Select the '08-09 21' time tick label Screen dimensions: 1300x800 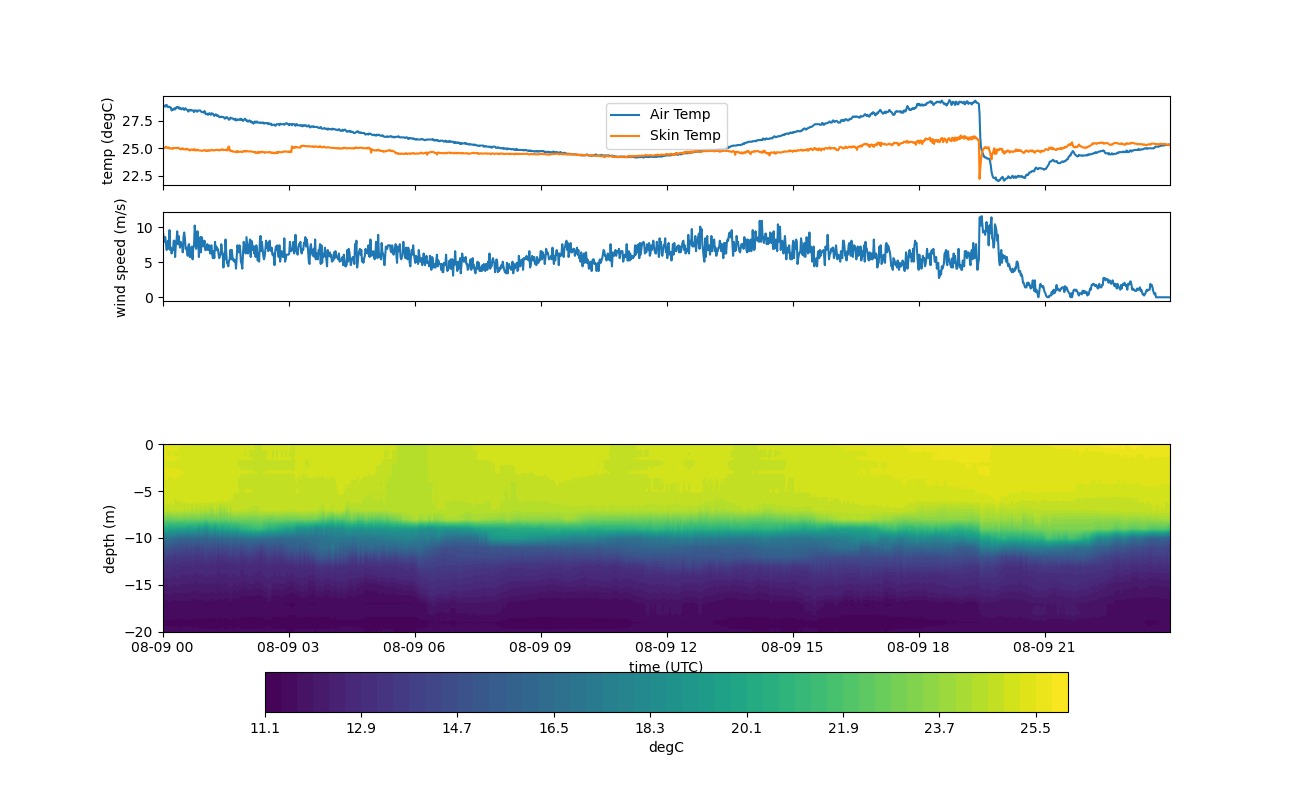pyautogui.click(x=1045, y=647)
